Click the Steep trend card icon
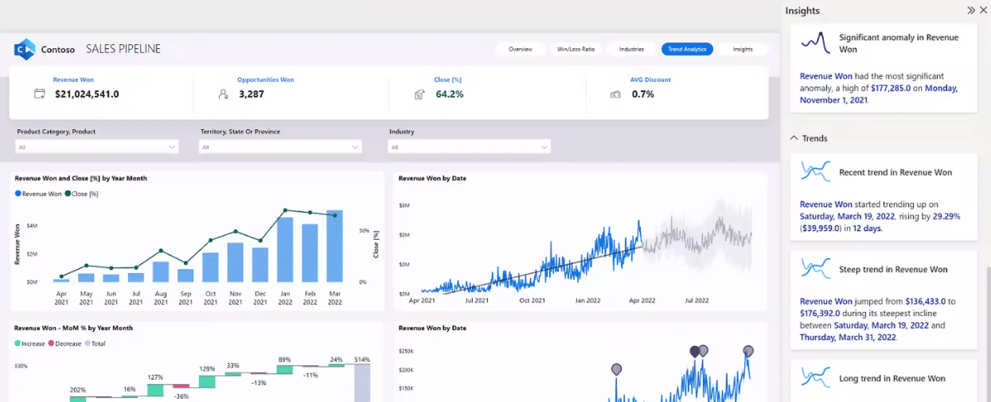Screen dimensions: 991x402 [815, 269]
